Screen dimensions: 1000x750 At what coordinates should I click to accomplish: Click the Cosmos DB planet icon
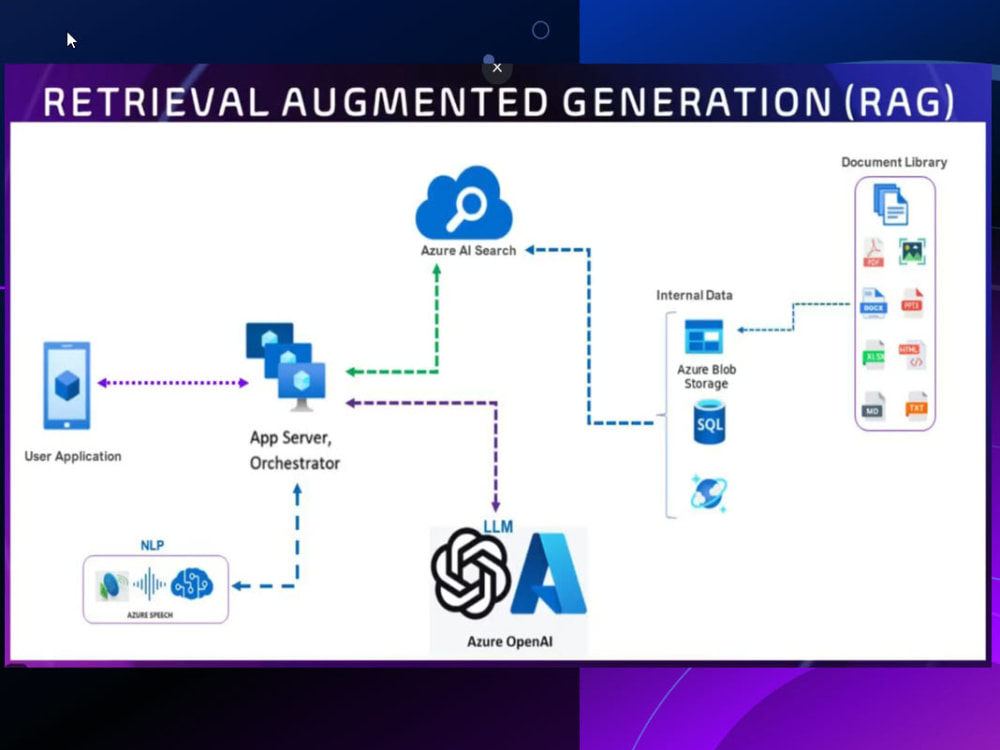click(709, 493)
